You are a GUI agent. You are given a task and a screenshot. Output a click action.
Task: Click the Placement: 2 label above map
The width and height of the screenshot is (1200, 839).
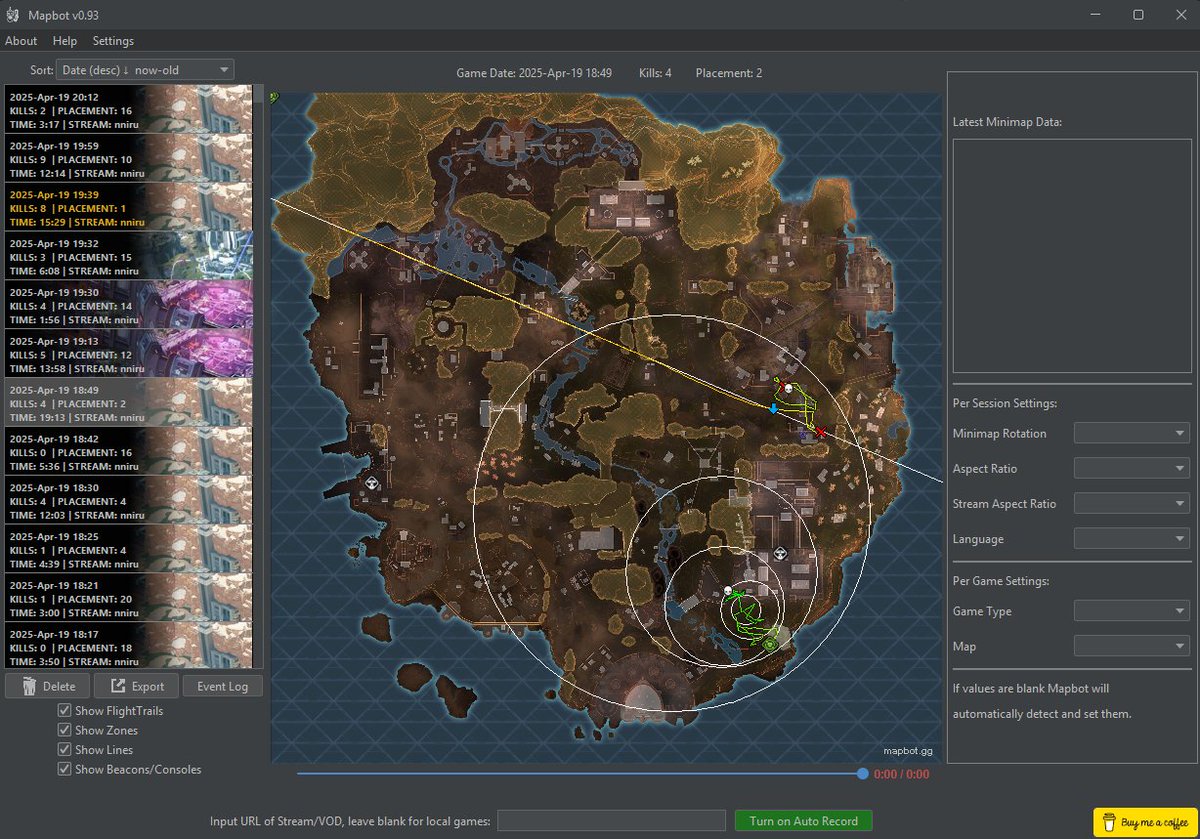click(729, 73)
